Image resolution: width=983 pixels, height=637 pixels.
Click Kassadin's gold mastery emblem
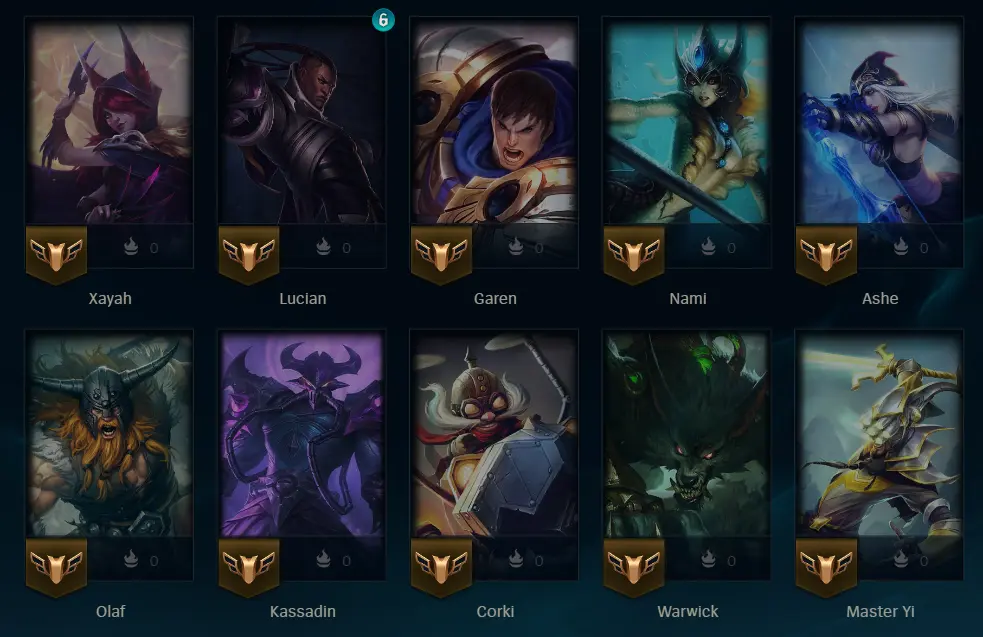249,567
